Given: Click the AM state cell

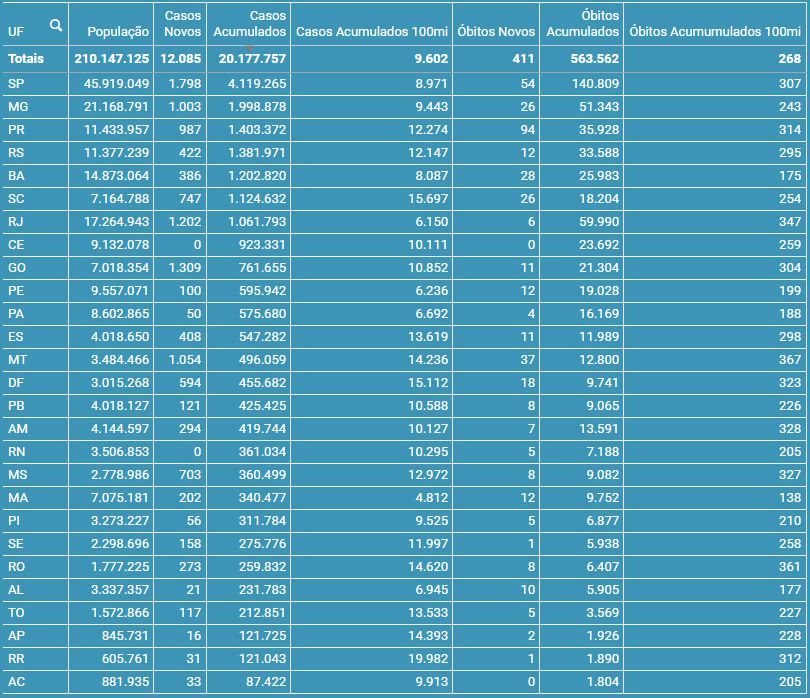Looking at the screenshot, I should (x=17, y=429).
